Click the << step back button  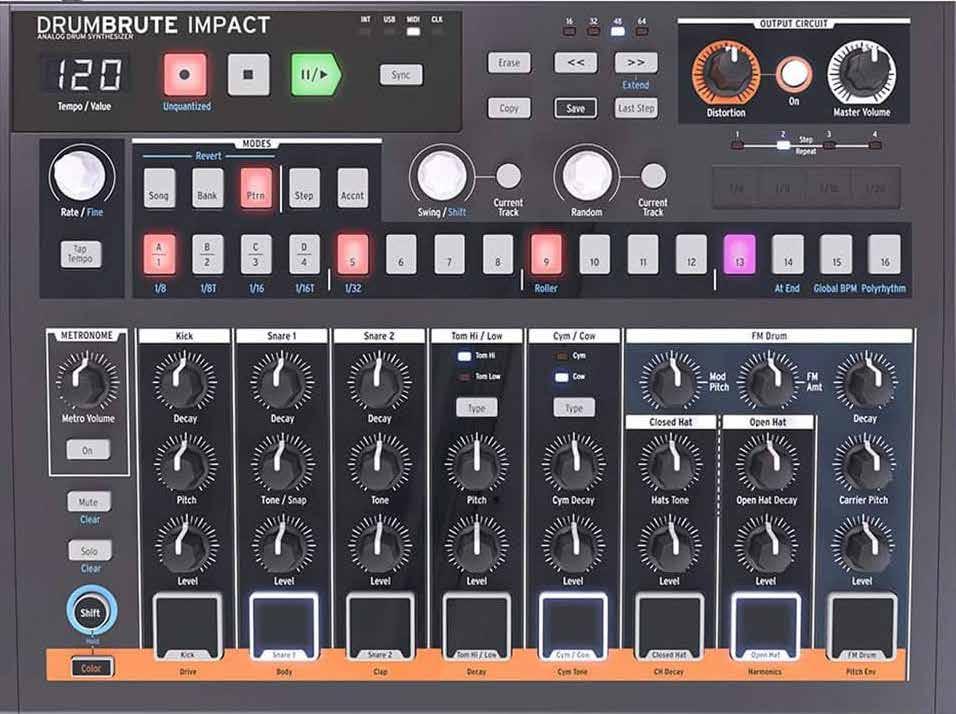(576, 63)
